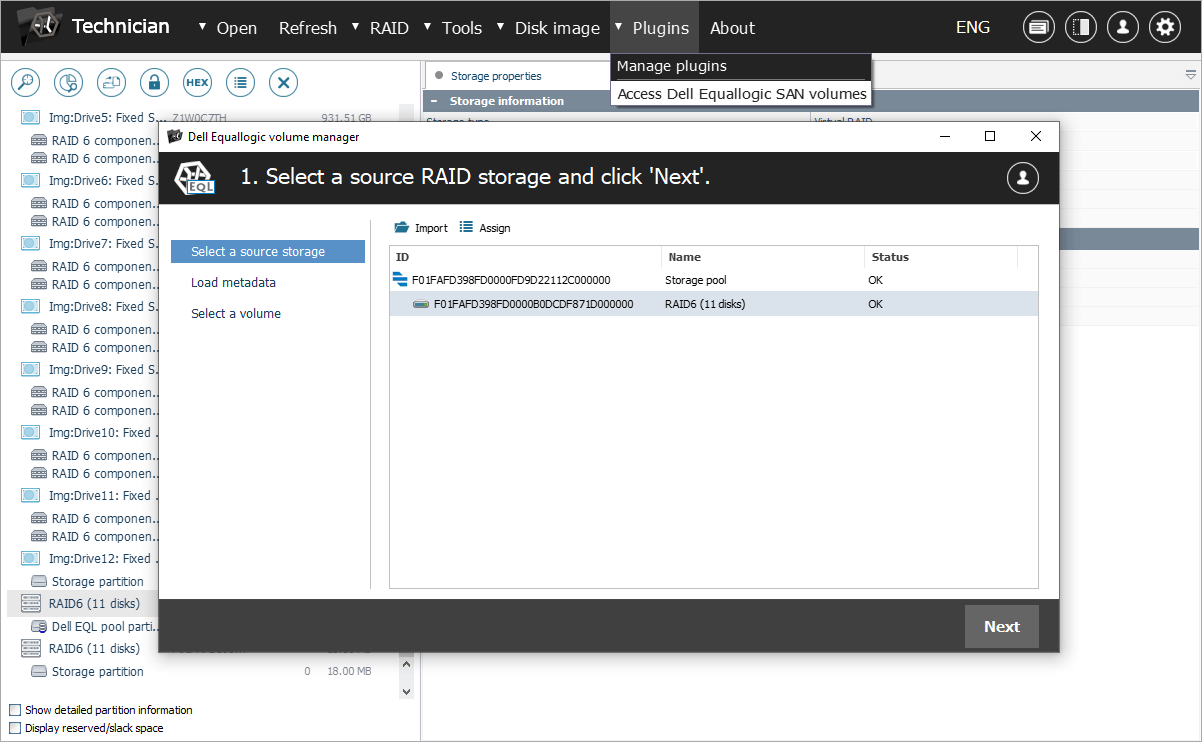1202x742 pixels.
Task: Select Img:Drive7 in the storage tree
Action: coord(103,244)
